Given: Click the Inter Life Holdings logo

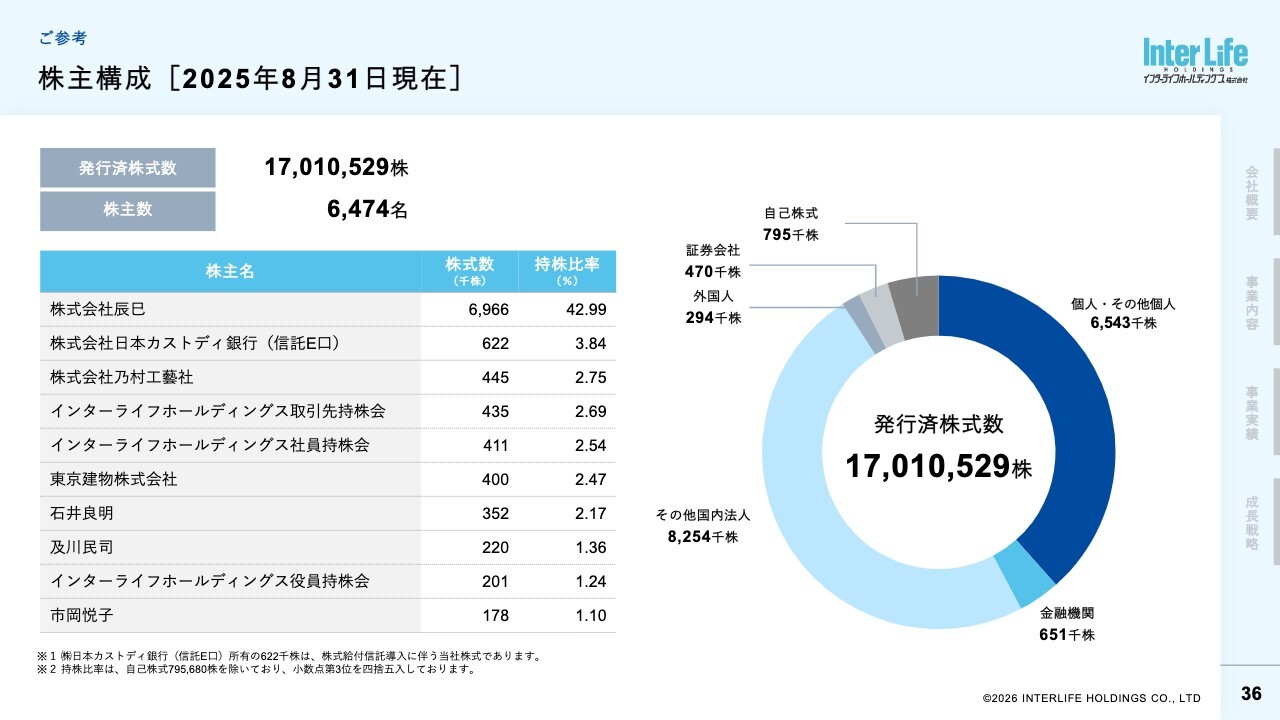Looking at the screenshot, I should [1195, 60].
